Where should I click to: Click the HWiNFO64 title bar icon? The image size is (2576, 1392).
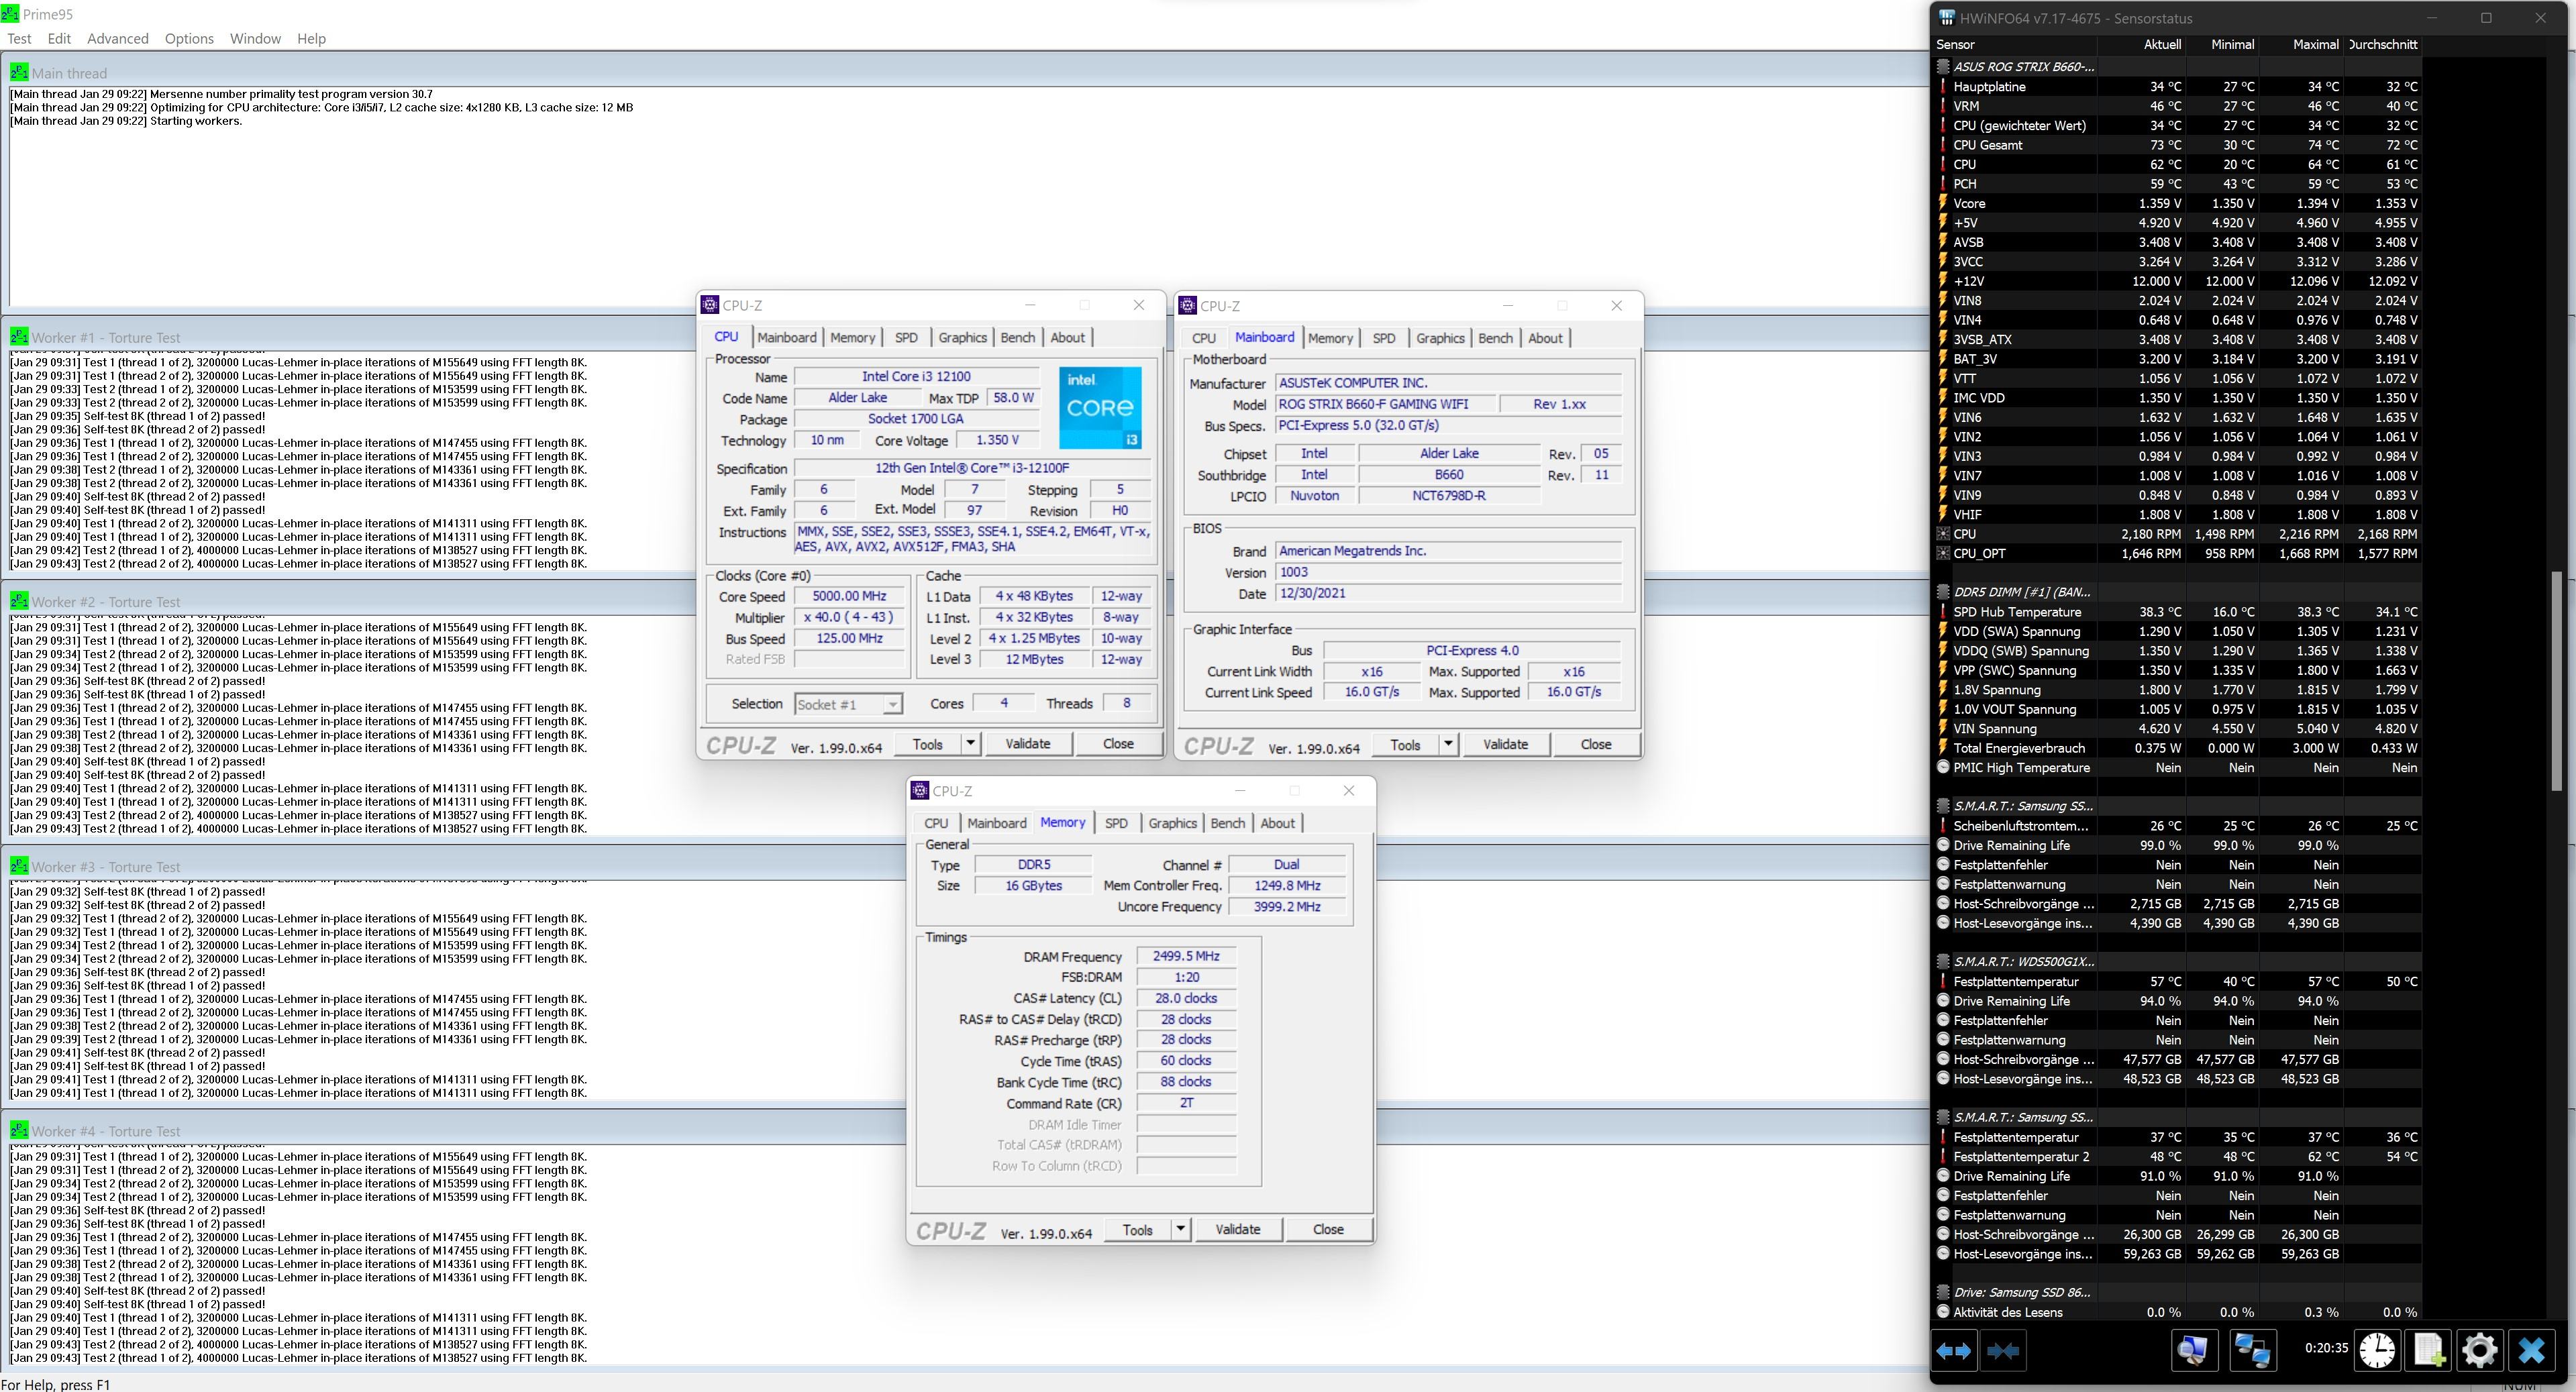(x=1946, y=18)
